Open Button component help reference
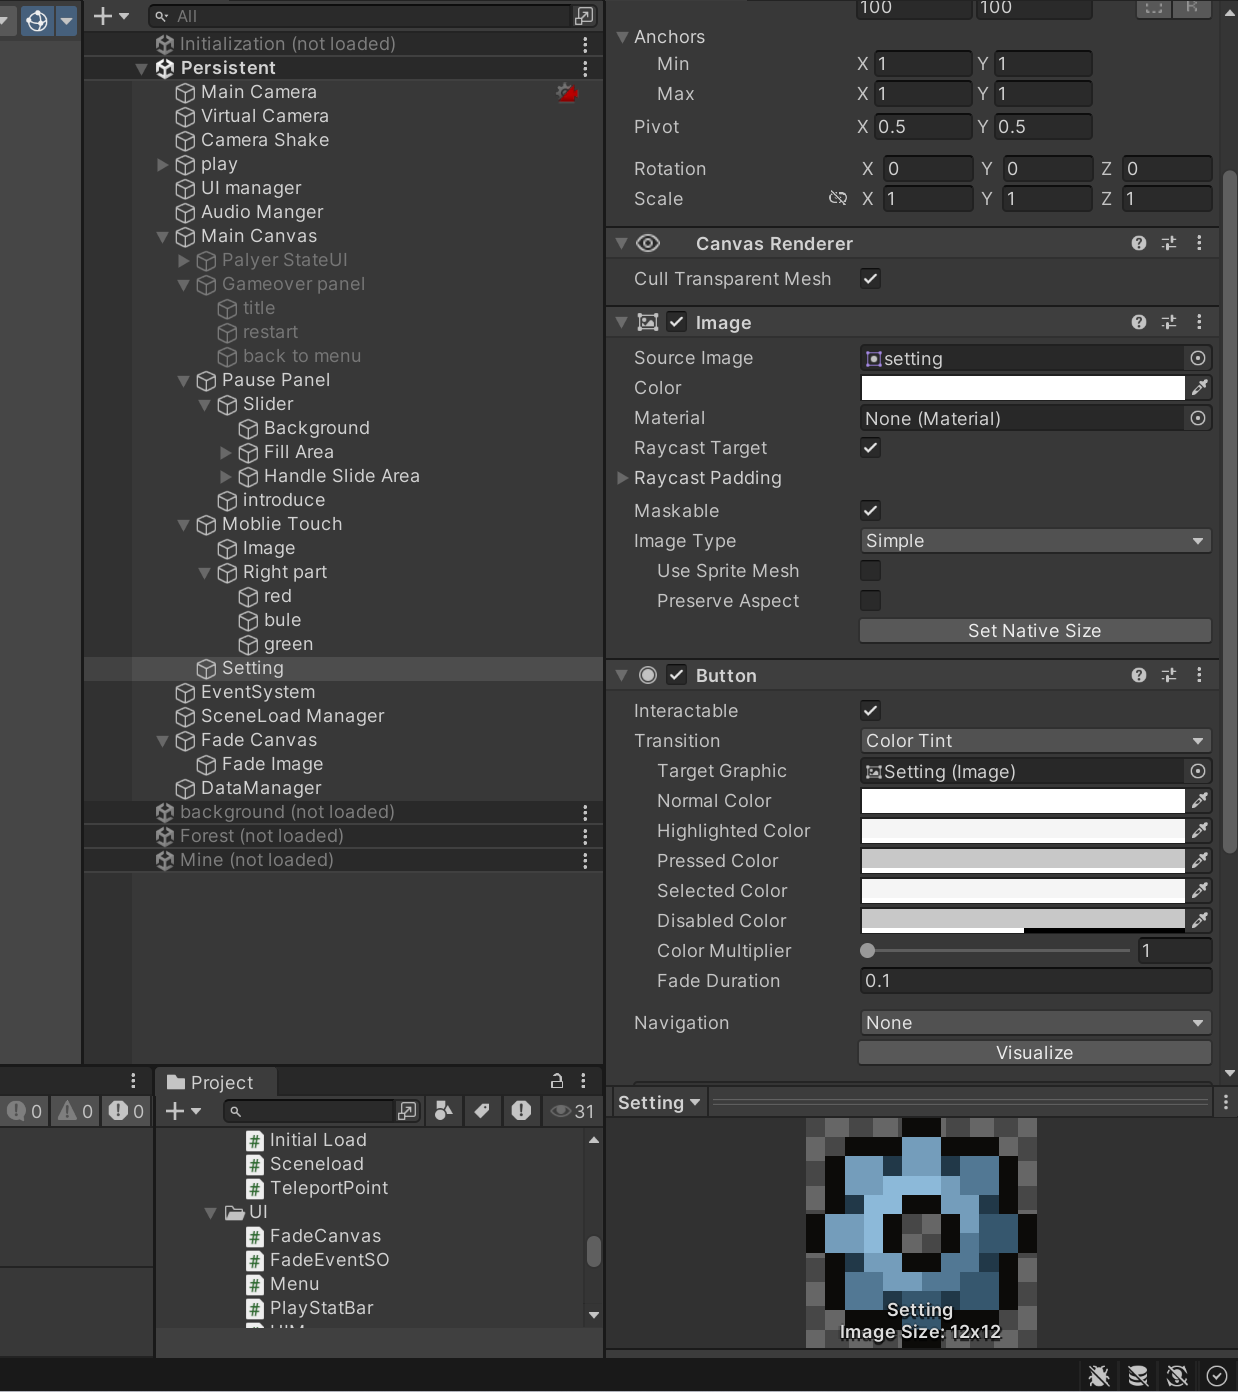This screenshot has width=1239, height=1392. [x=1139, y=675]
